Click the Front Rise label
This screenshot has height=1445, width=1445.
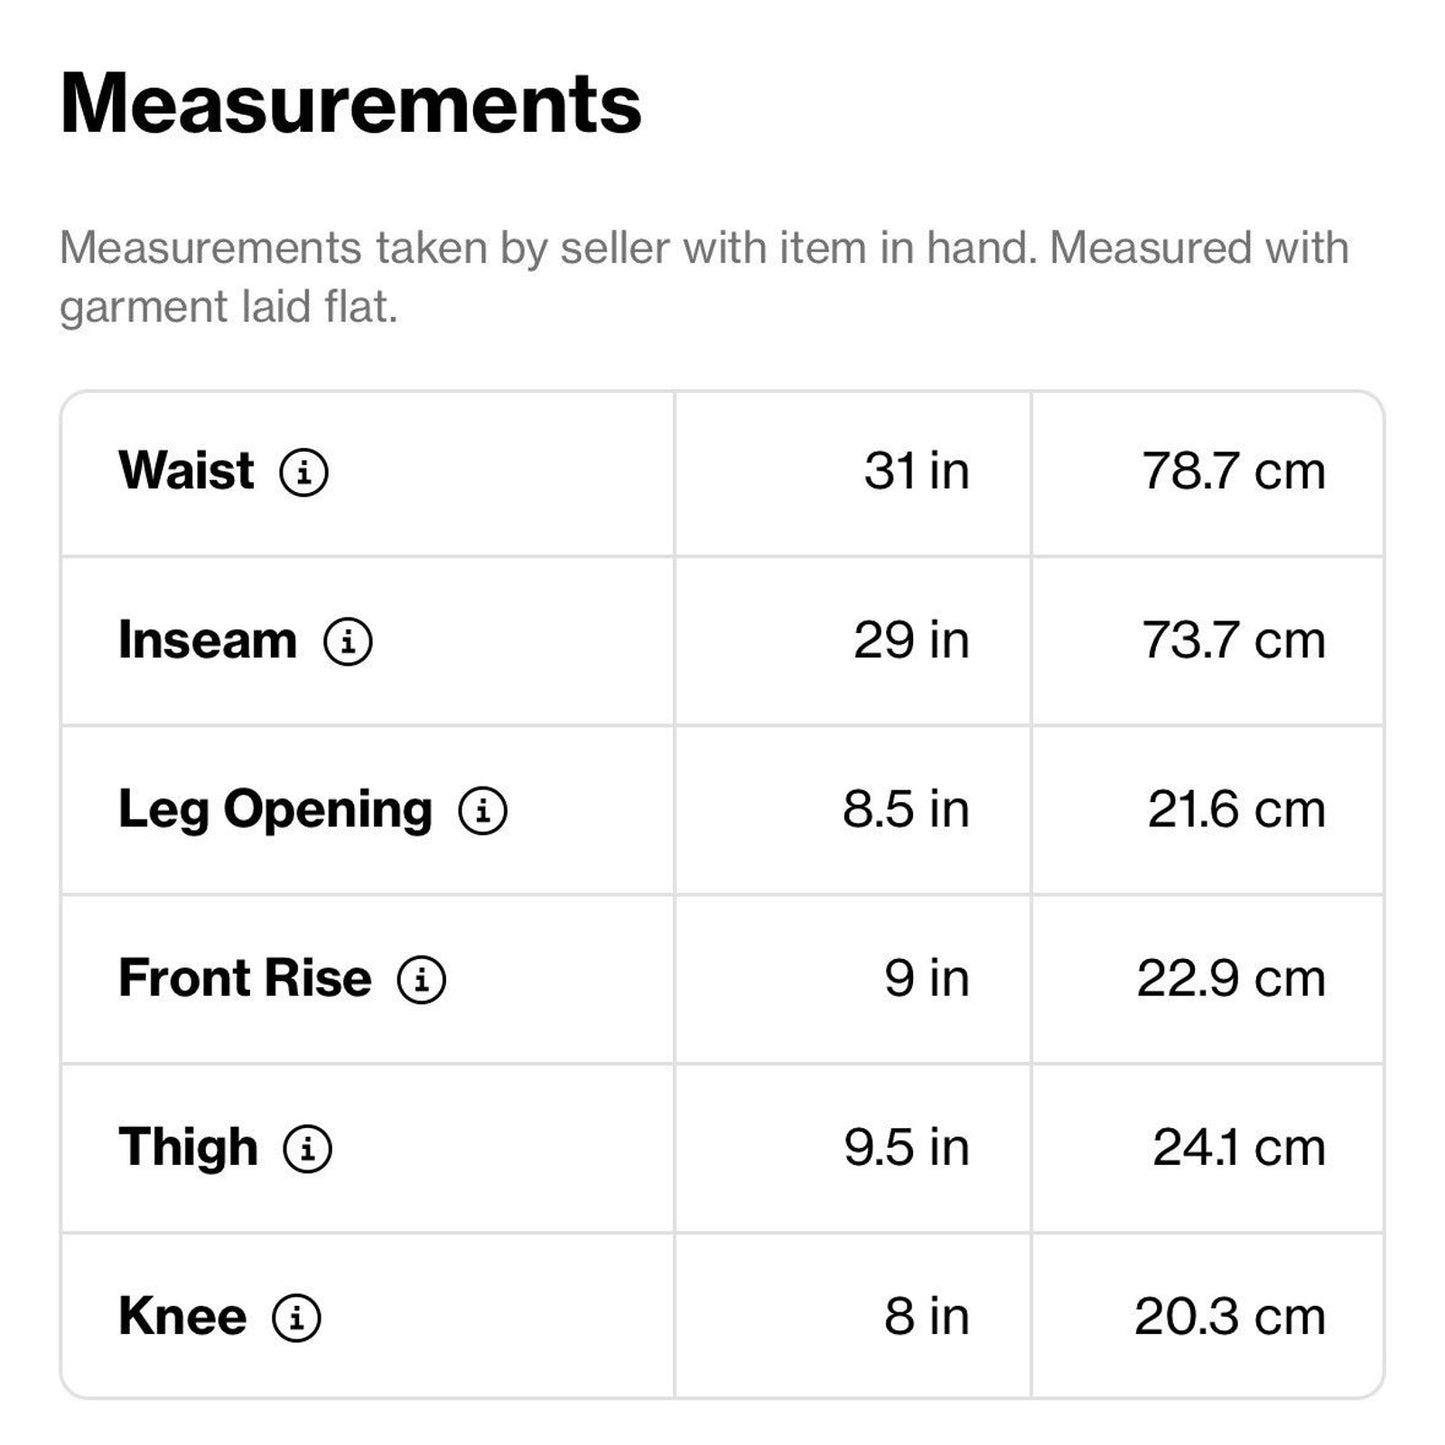pos(245,978)
